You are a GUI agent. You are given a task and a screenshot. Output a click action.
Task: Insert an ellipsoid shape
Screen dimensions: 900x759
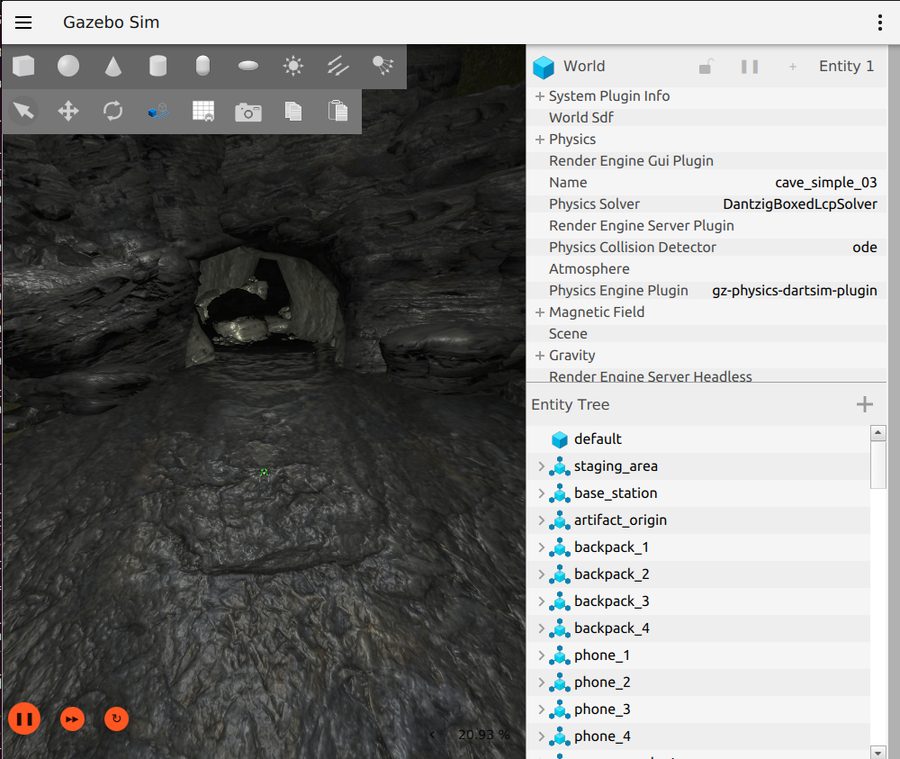coord(248,66)
